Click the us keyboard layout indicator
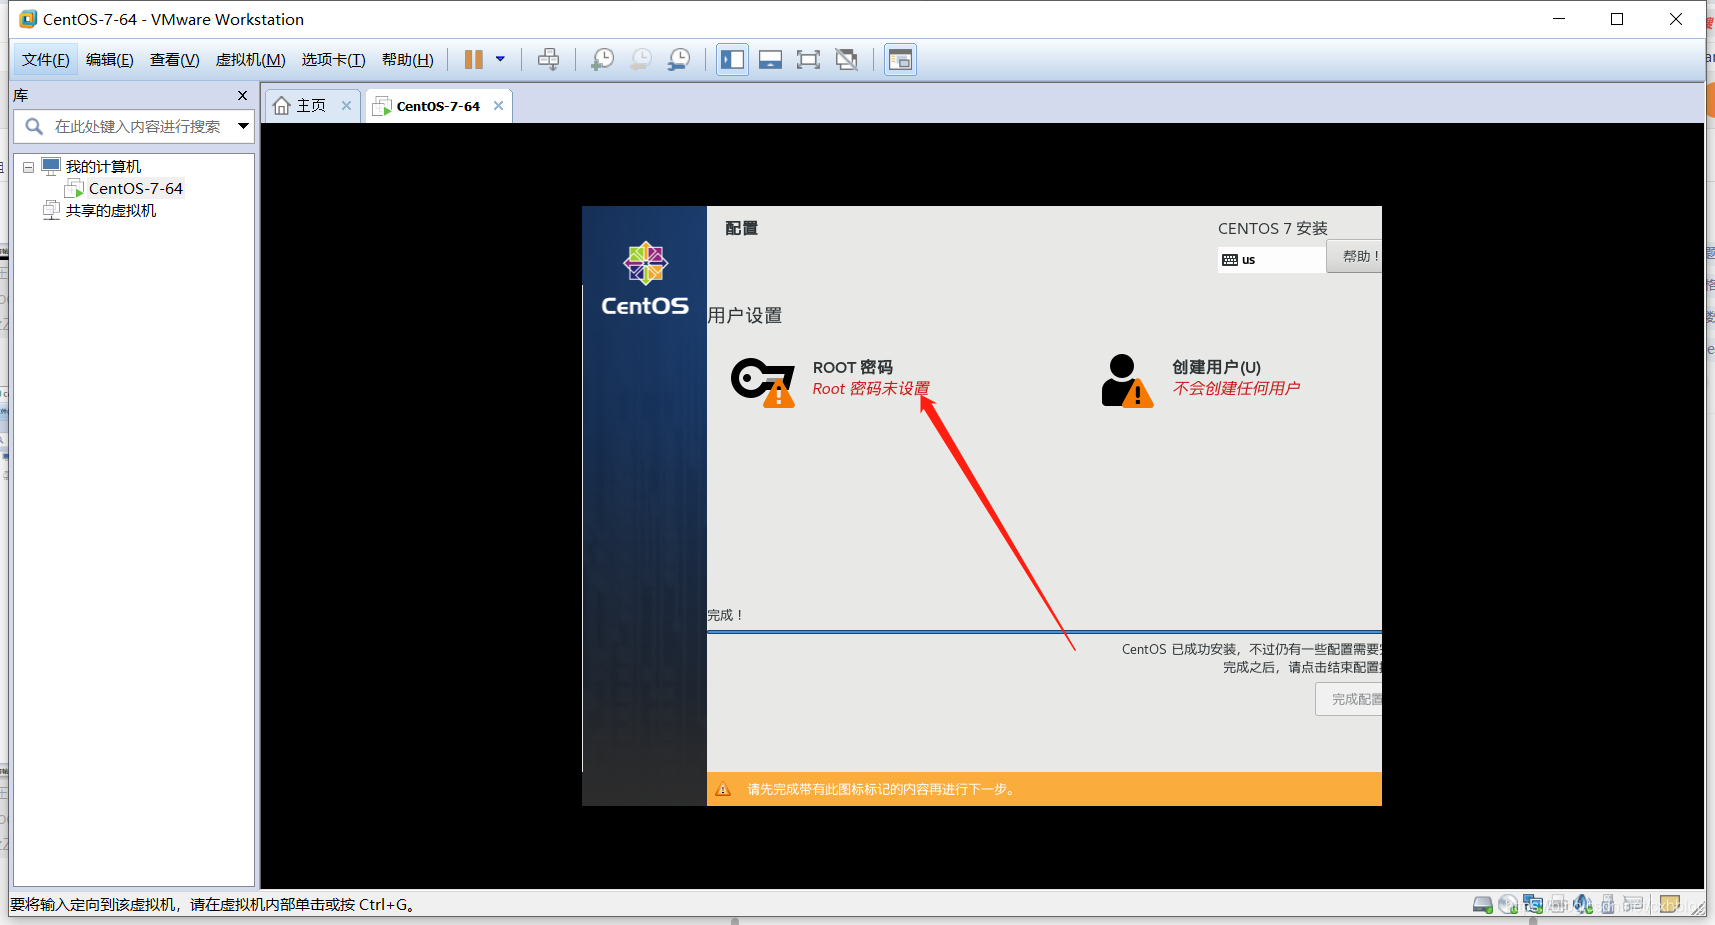The height and width of the screenshot is (925, 1715). [x=1271, y=260]
